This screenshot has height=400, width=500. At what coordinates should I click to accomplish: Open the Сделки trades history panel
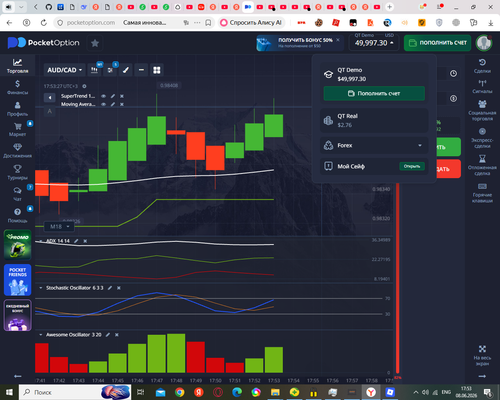click(x=482, y=66)
